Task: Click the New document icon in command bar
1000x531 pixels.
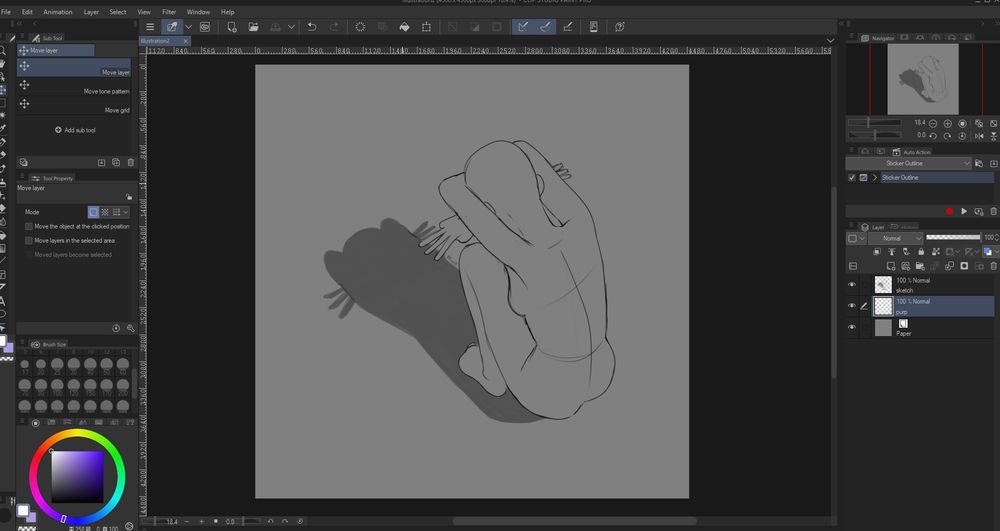Action: tap(232, 27)
